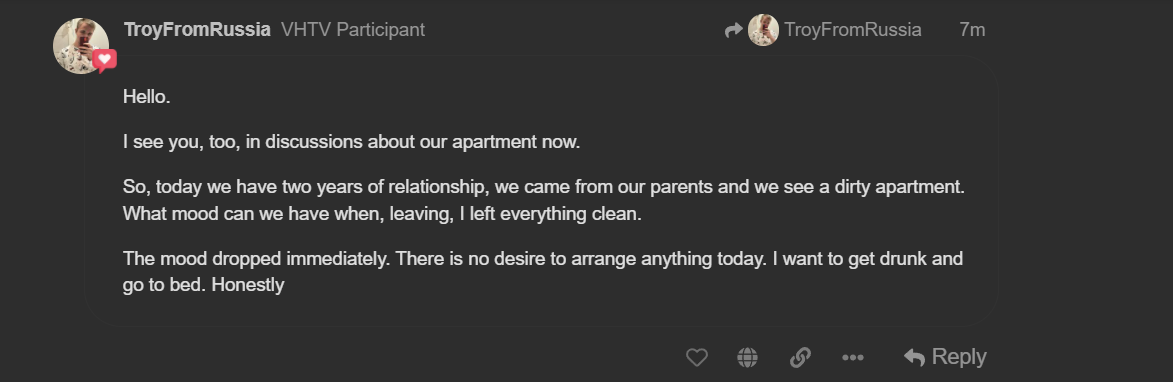The image size is (1173, 382).
Task: Like the post with the heart icon
Action: (696, 358)
